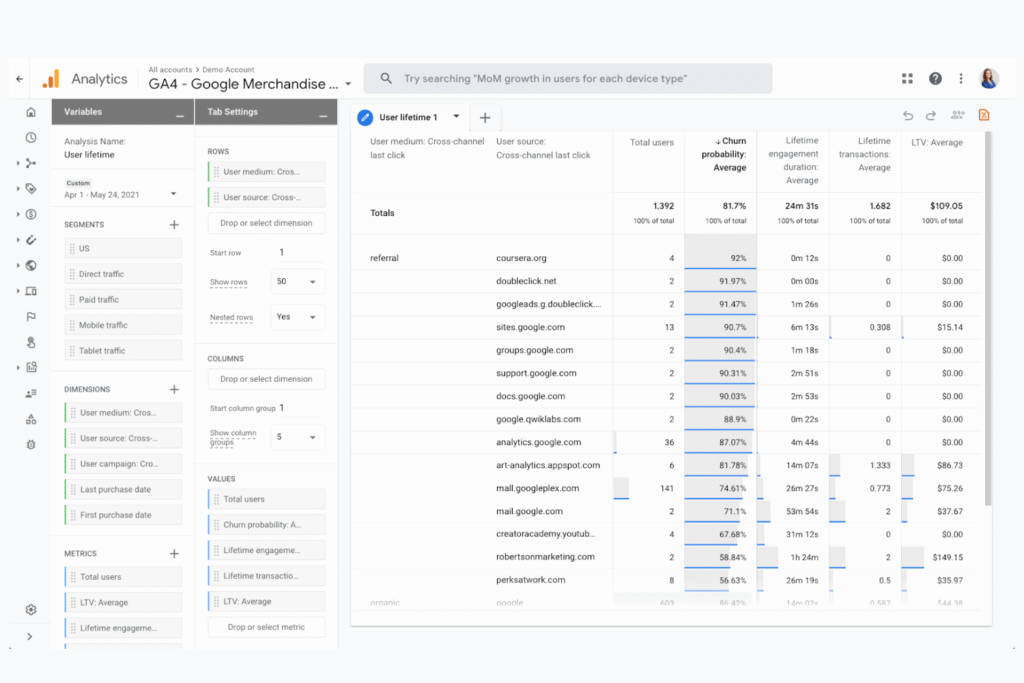Open the Demographics globe icon in the sidebar
The width and height of the screenshot is (1024, 683).
(x=31, y=265)
